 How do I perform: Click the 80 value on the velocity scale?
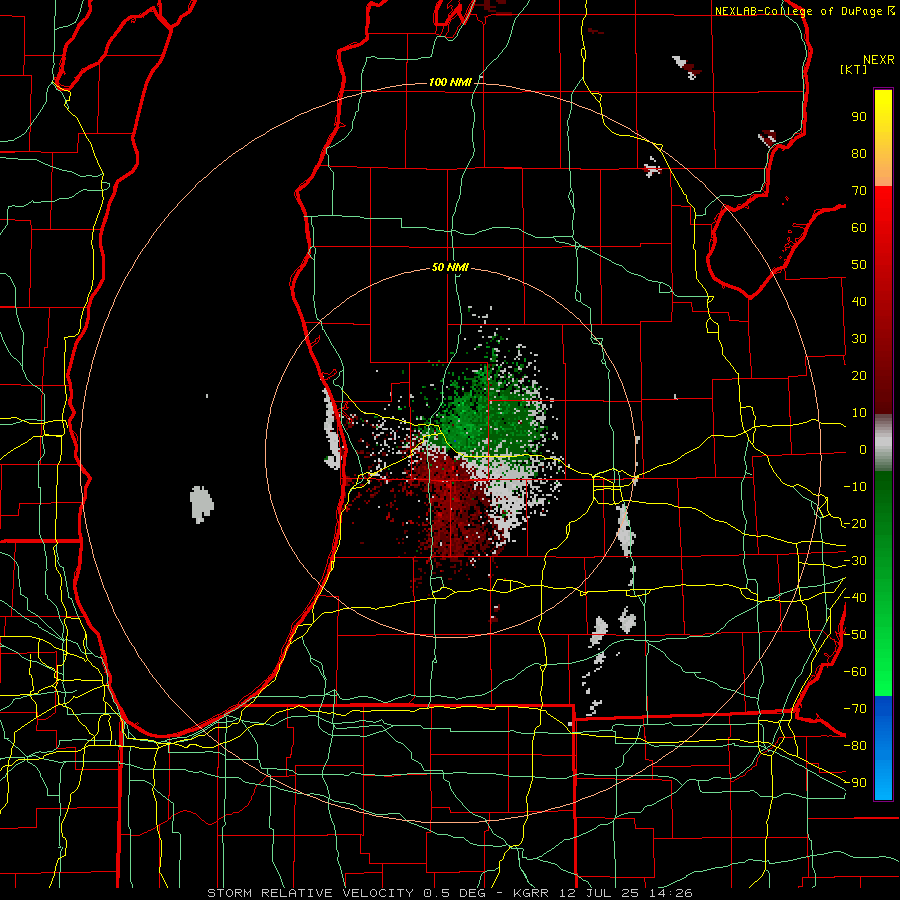[x=859, y=154]
